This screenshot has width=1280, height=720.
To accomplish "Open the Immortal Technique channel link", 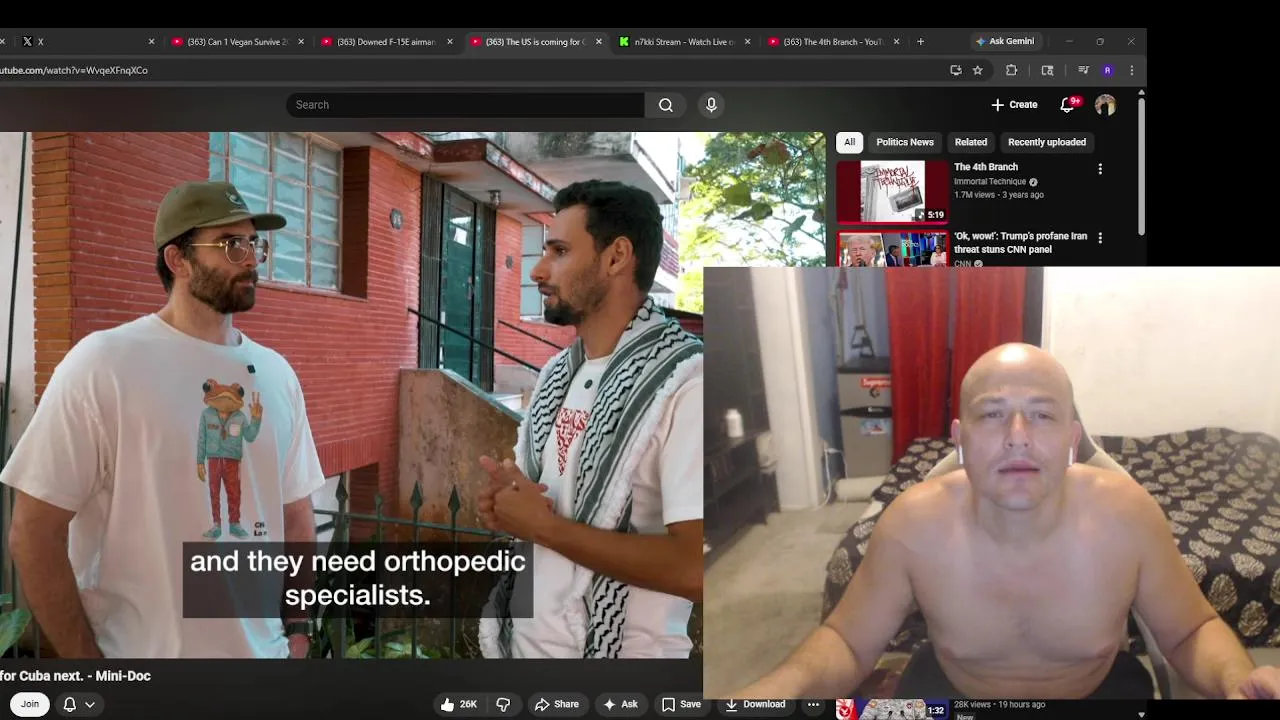I will (x=990, y=182).
